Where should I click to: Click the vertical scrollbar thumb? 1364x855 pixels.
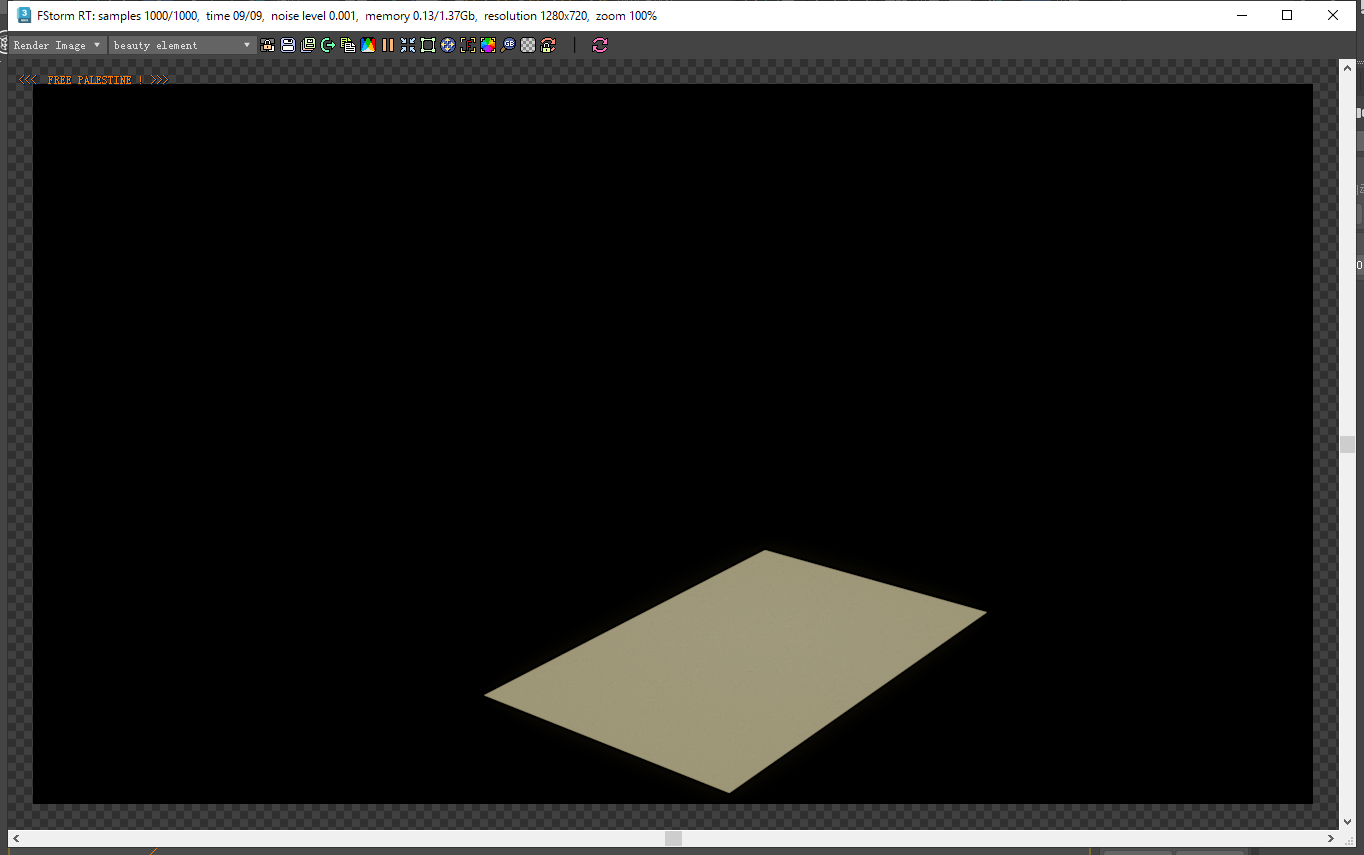(x=1347, y=444)
